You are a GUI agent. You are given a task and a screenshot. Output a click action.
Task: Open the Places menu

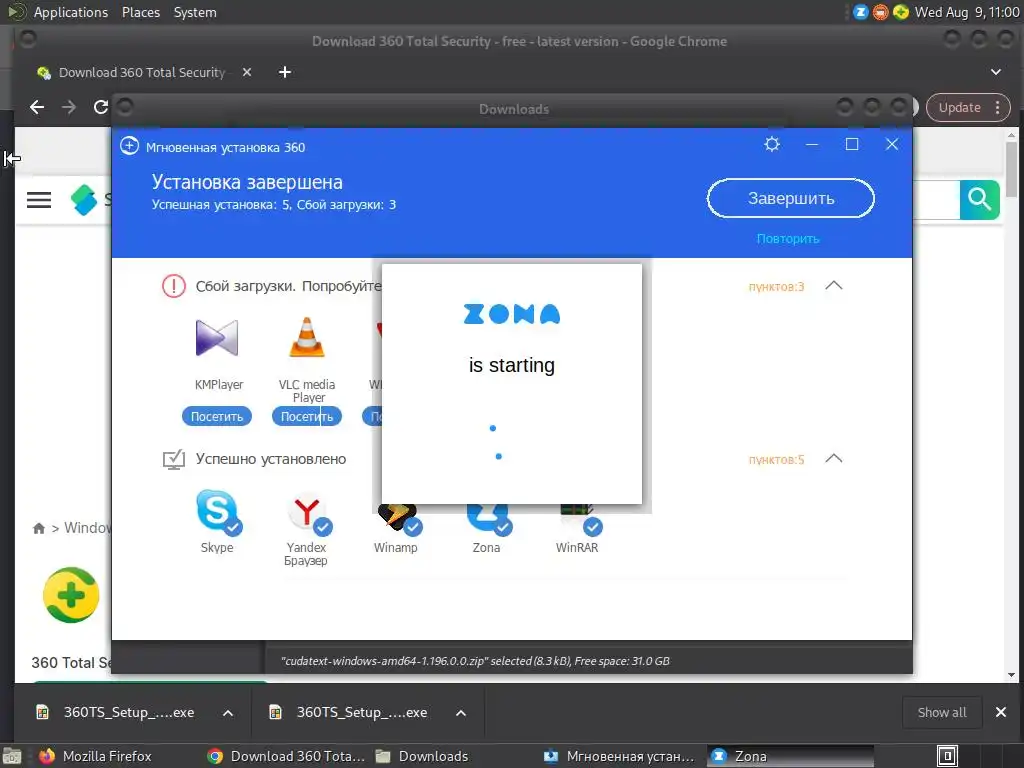click(x=140, y=12)
